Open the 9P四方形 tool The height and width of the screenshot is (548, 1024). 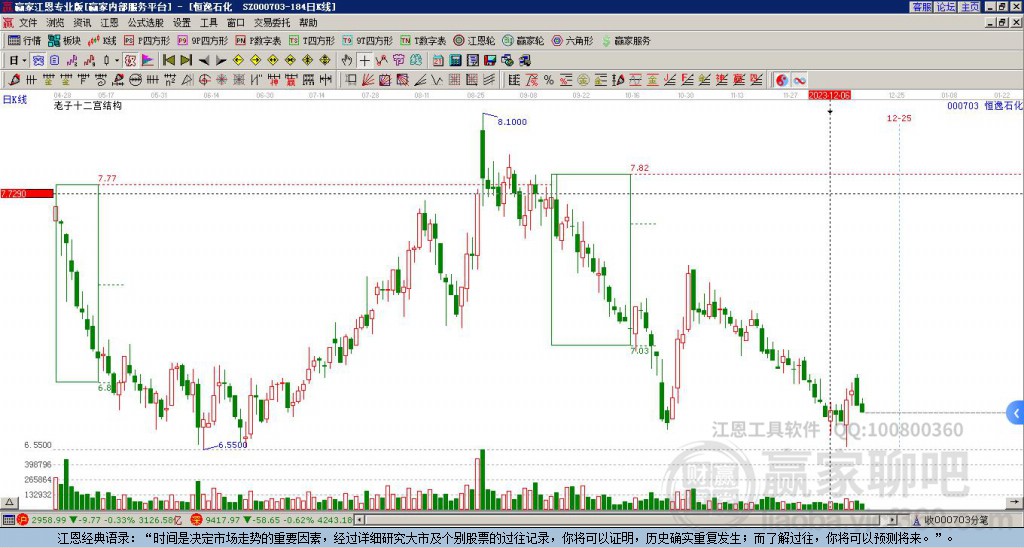pos(203,40)
